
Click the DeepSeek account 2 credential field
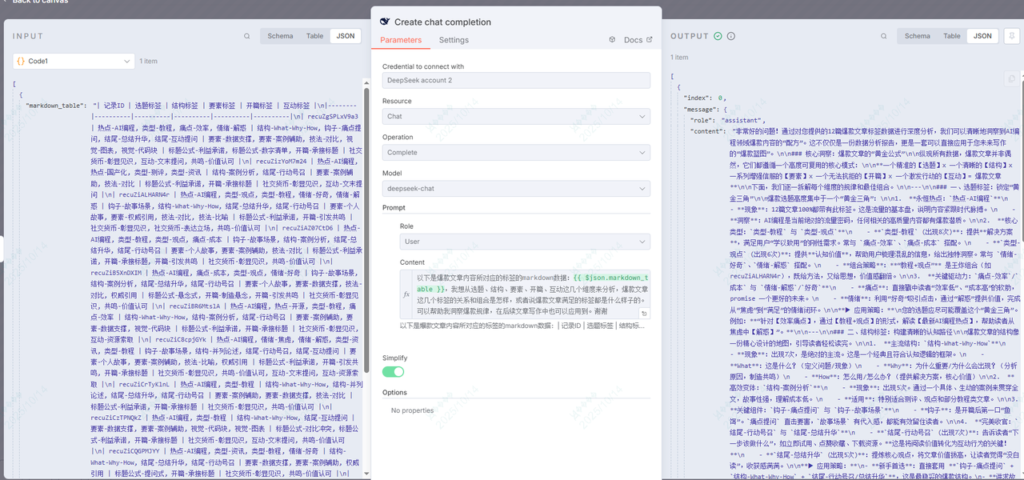point(515,80)
